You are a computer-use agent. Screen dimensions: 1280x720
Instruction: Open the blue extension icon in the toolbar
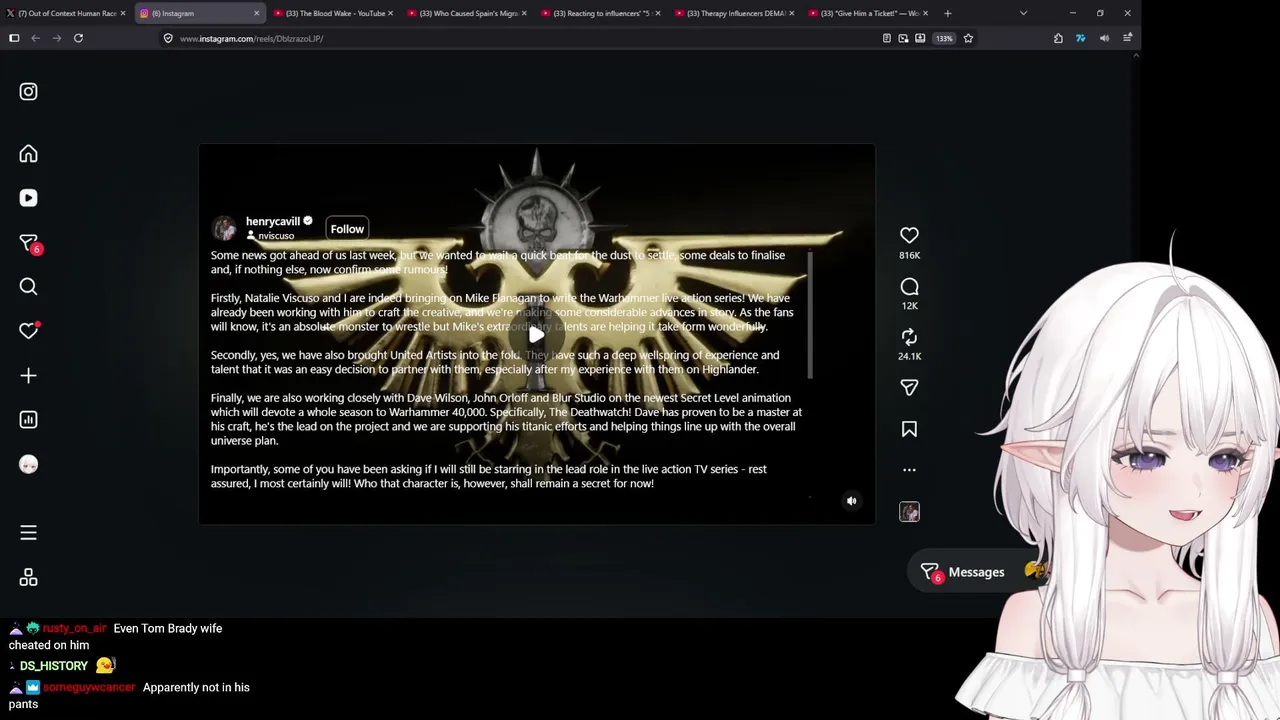coord(1080,38)
